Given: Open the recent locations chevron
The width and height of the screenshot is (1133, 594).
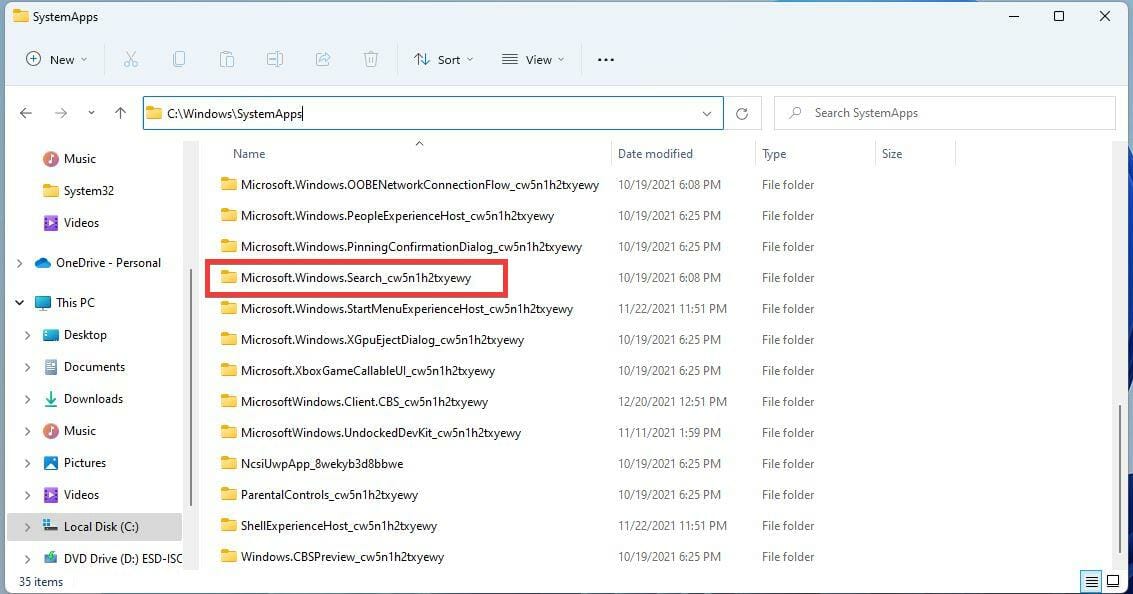Looking at the screenshot, I should (x=91, y=113).
